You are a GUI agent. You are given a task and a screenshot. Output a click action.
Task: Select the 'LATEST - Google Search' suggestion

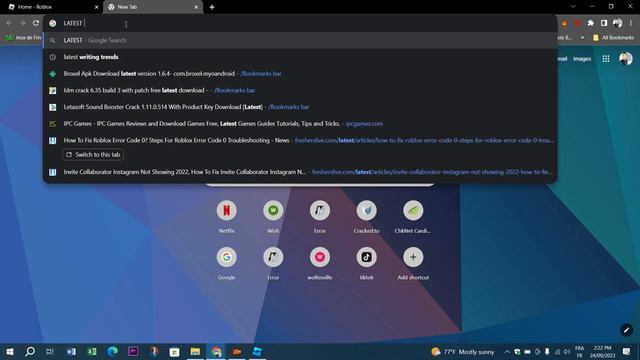pyautogui.click(x=300, y=40)
